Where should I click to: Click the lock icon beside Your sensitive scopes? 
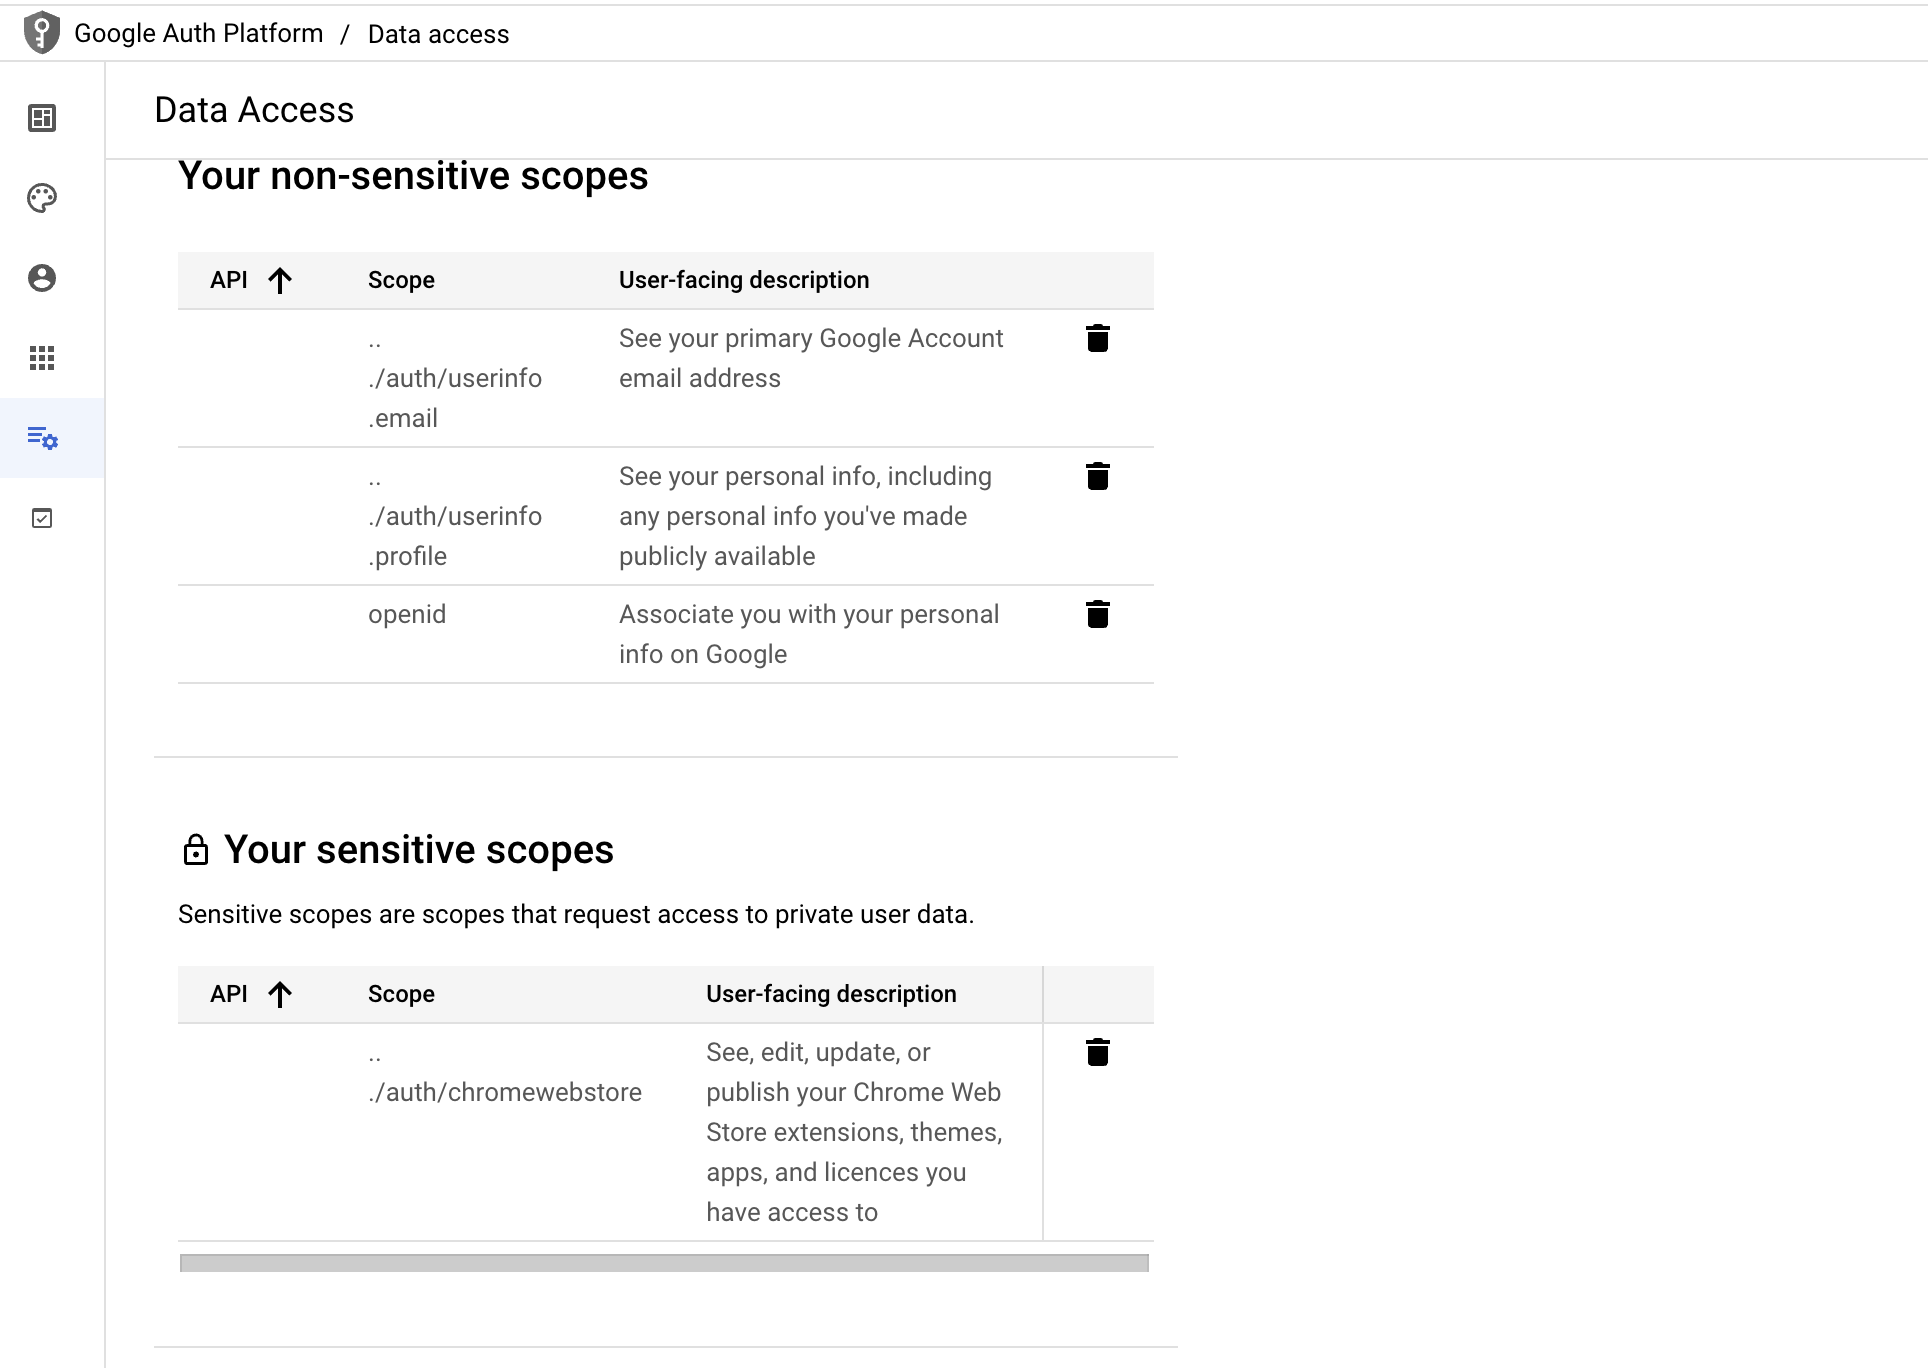(196, 848)
